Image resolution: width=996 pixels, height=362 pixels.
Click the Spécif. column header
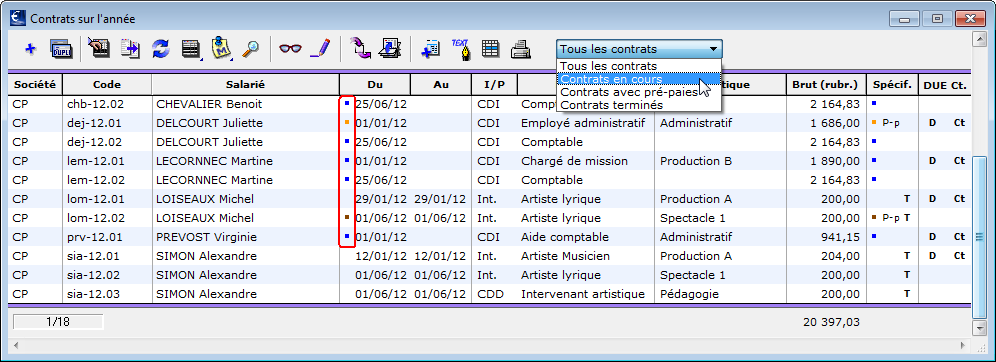tap(892, 84)
